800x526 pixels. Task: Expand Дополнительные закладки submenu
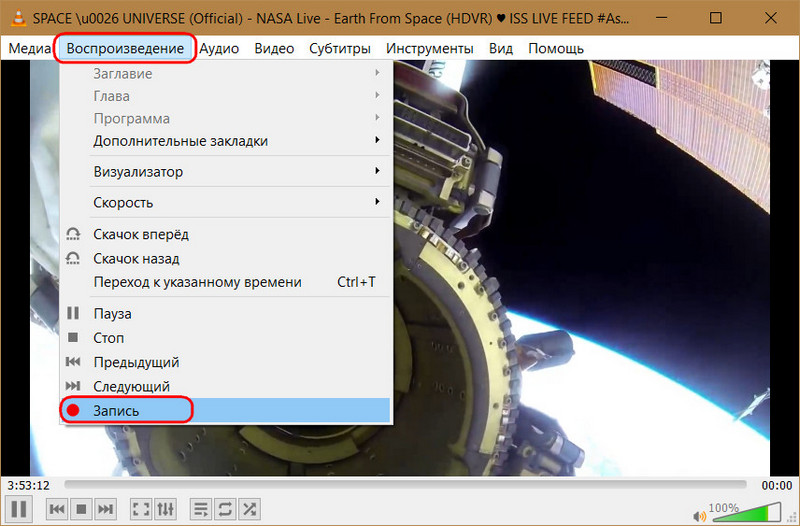(x=225, y=141)
